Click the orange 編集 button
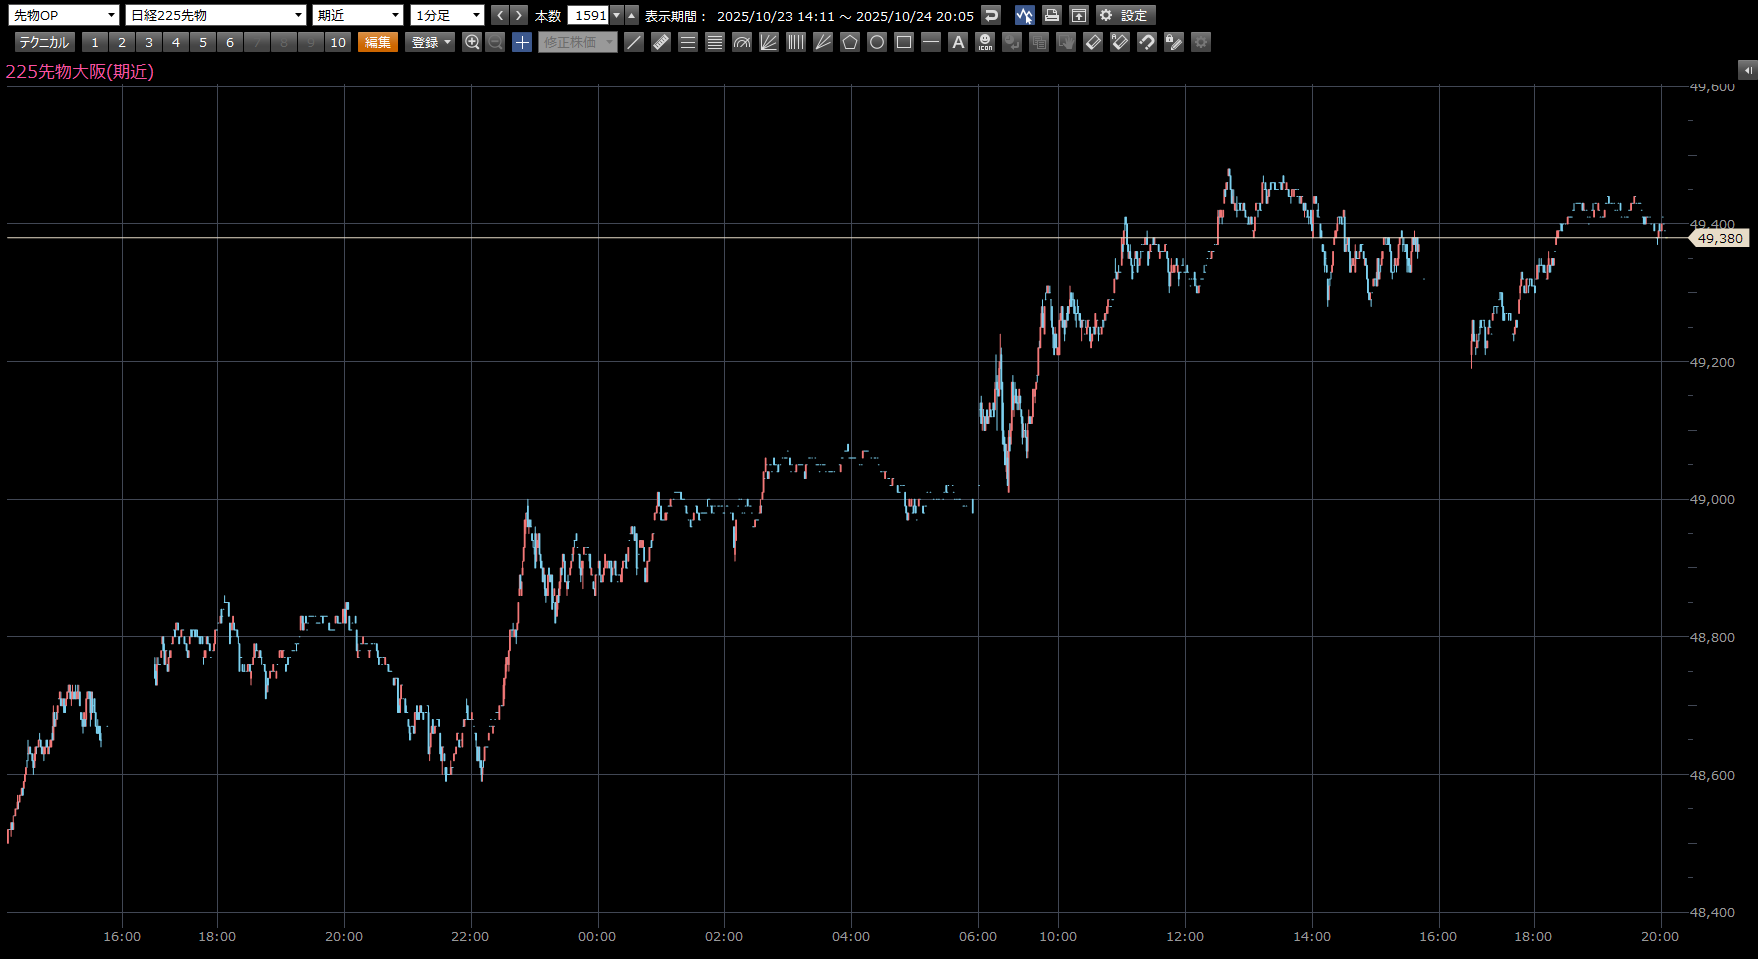 click(x=378, y=42)
